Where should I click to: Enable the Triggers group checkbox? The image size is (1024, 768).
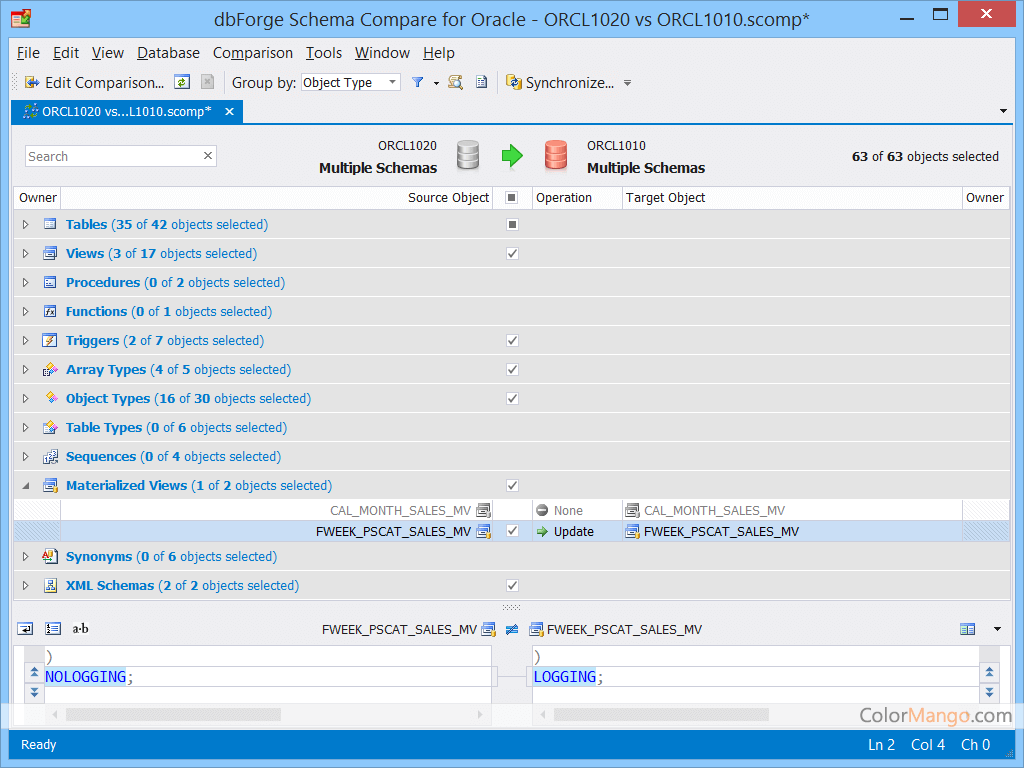(x=512, y=340)
